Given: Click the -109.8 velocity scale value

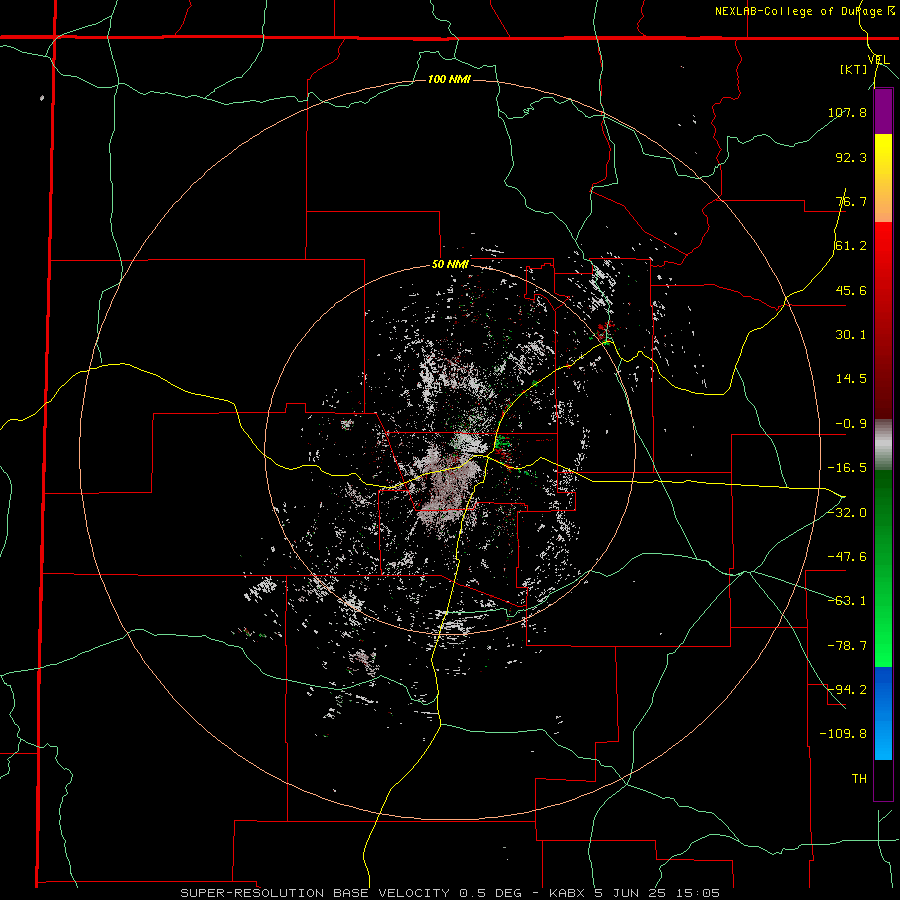Looking at the screenshot, I should (x=843, y=734).
